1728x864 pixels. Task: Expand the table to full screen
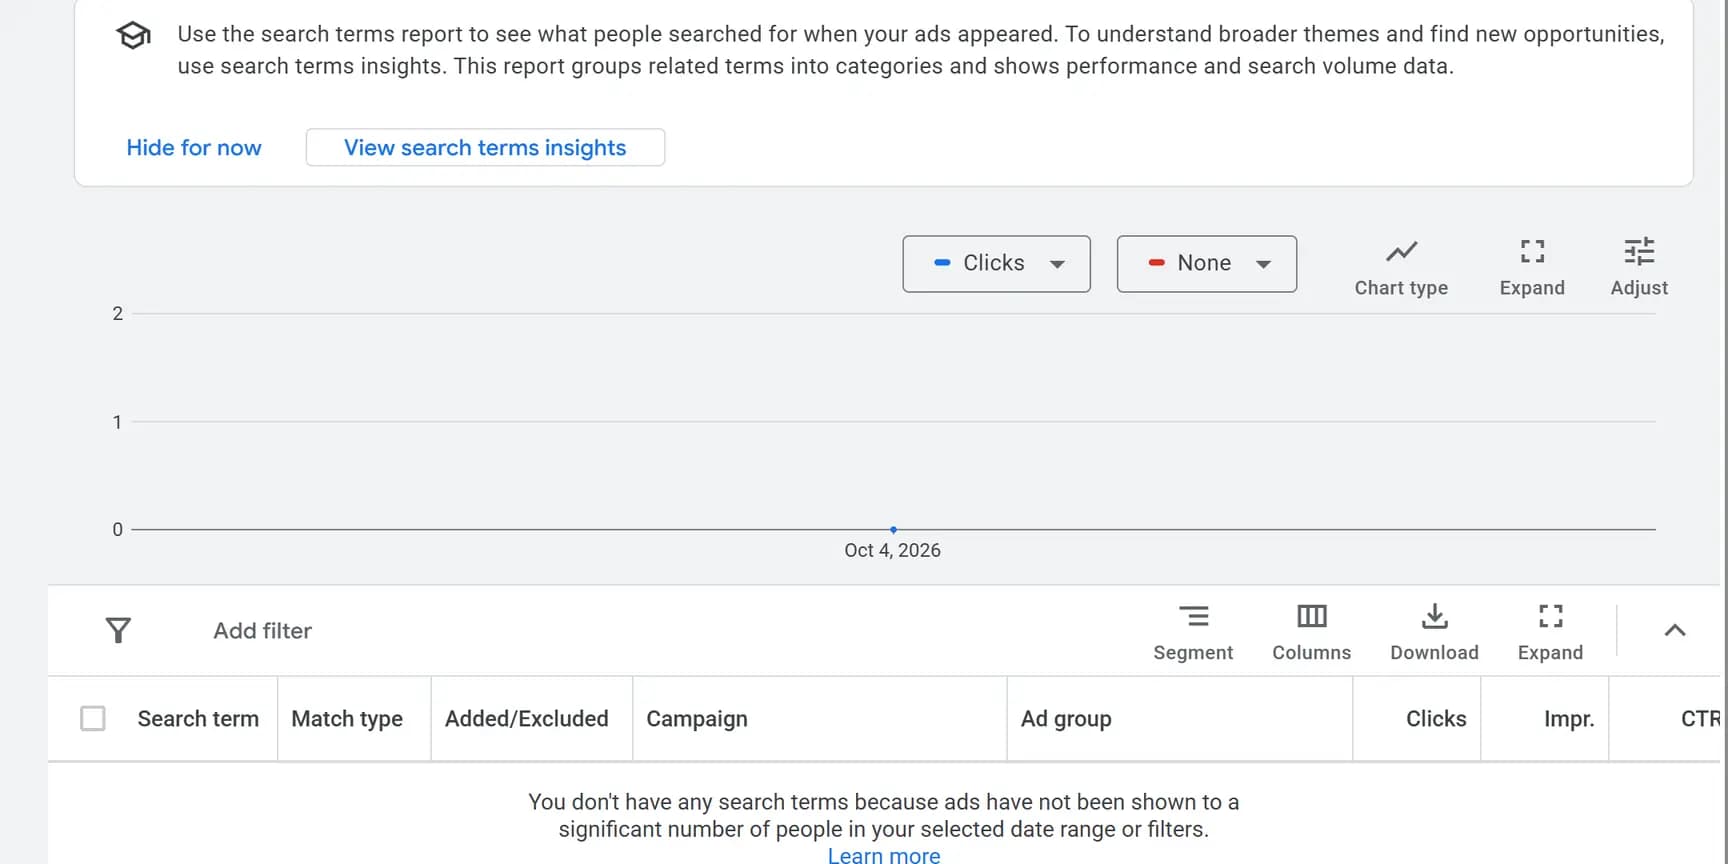(x=1550, y=632)
